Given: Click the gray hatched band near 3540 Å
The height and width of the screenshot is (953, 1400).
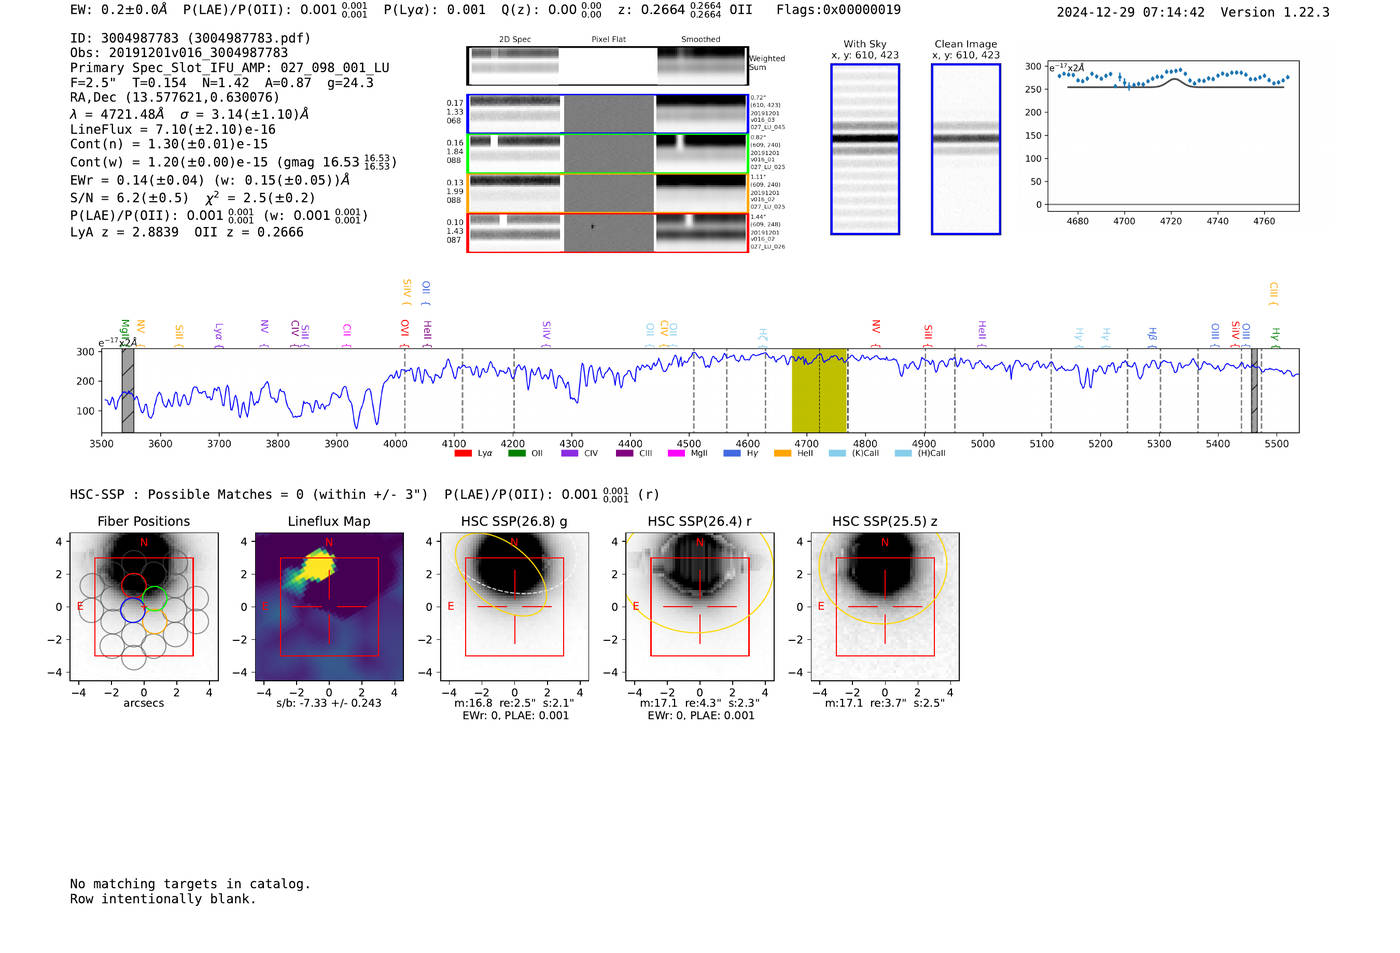Looking at the screenshot, I should click(127, 391).
